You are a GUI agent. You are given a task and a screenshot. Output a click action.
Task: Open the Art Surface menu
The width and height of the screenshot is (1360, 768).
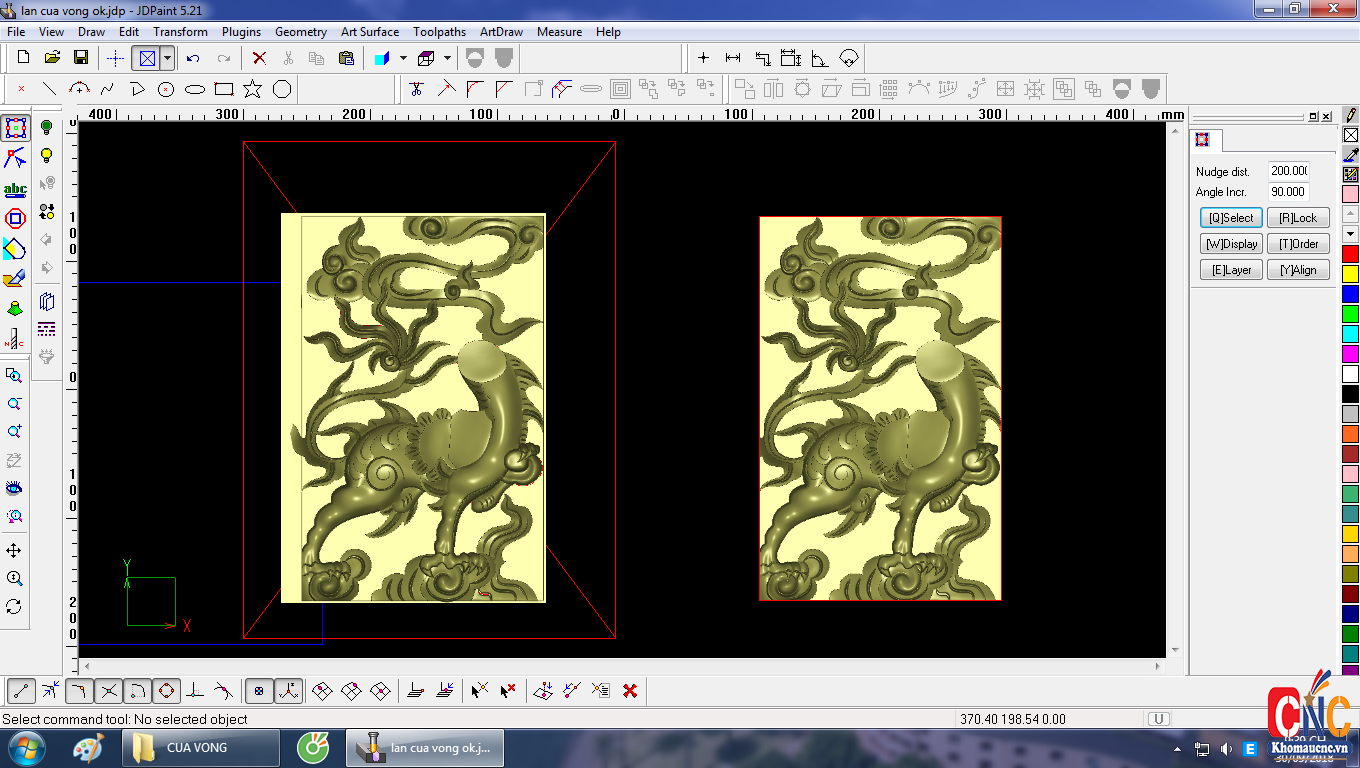[x=369, y=32]
